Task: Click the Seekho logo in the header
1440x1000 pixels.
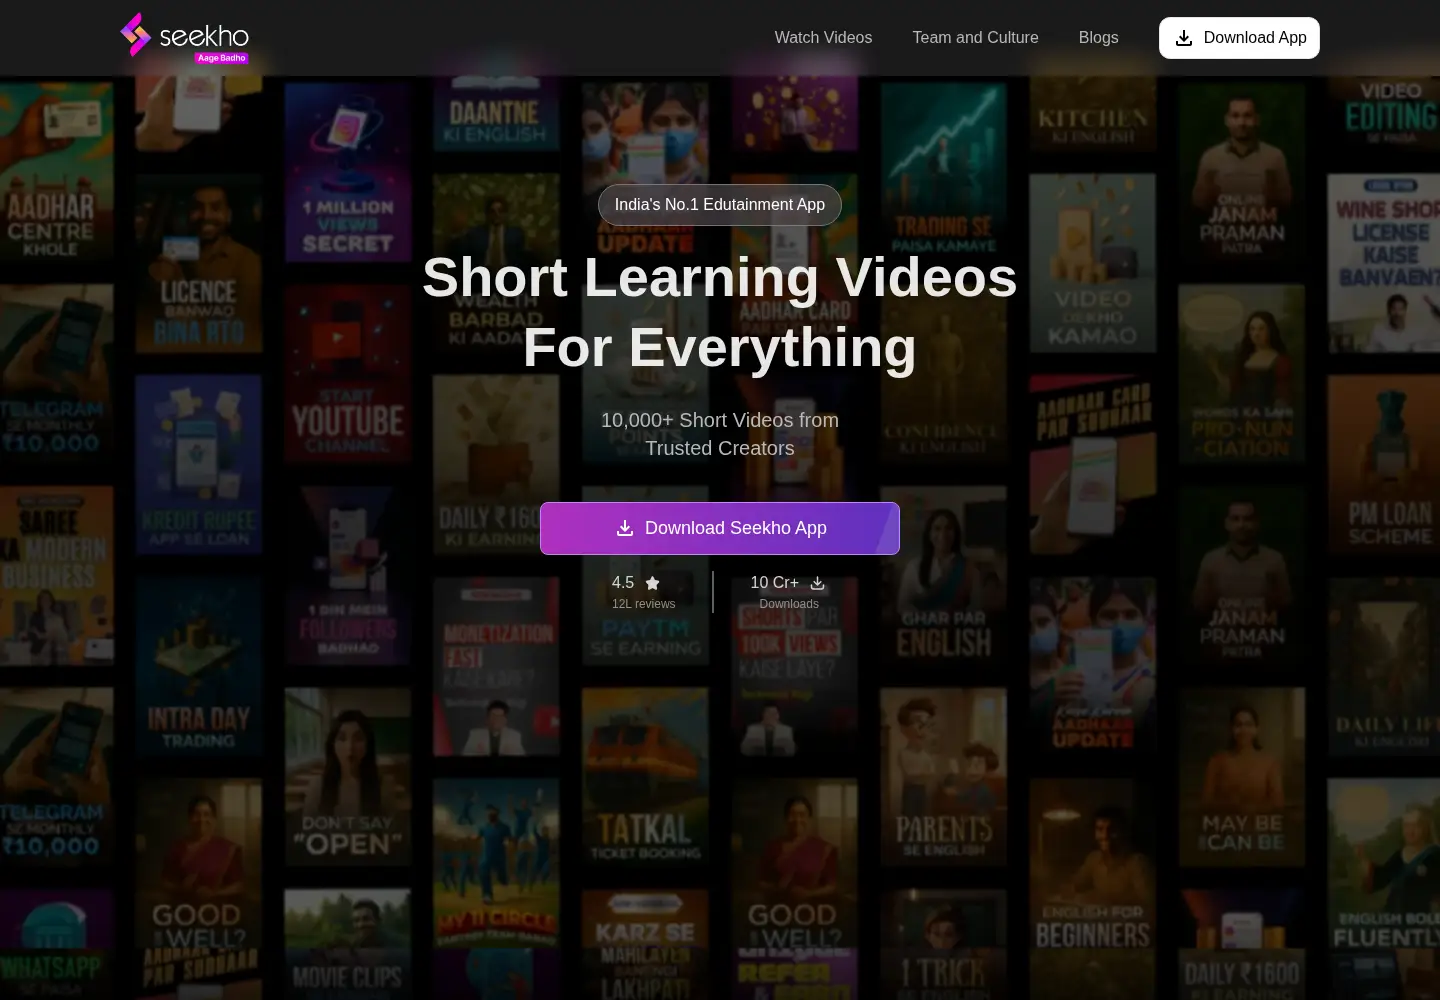Action: coord(184,37)
